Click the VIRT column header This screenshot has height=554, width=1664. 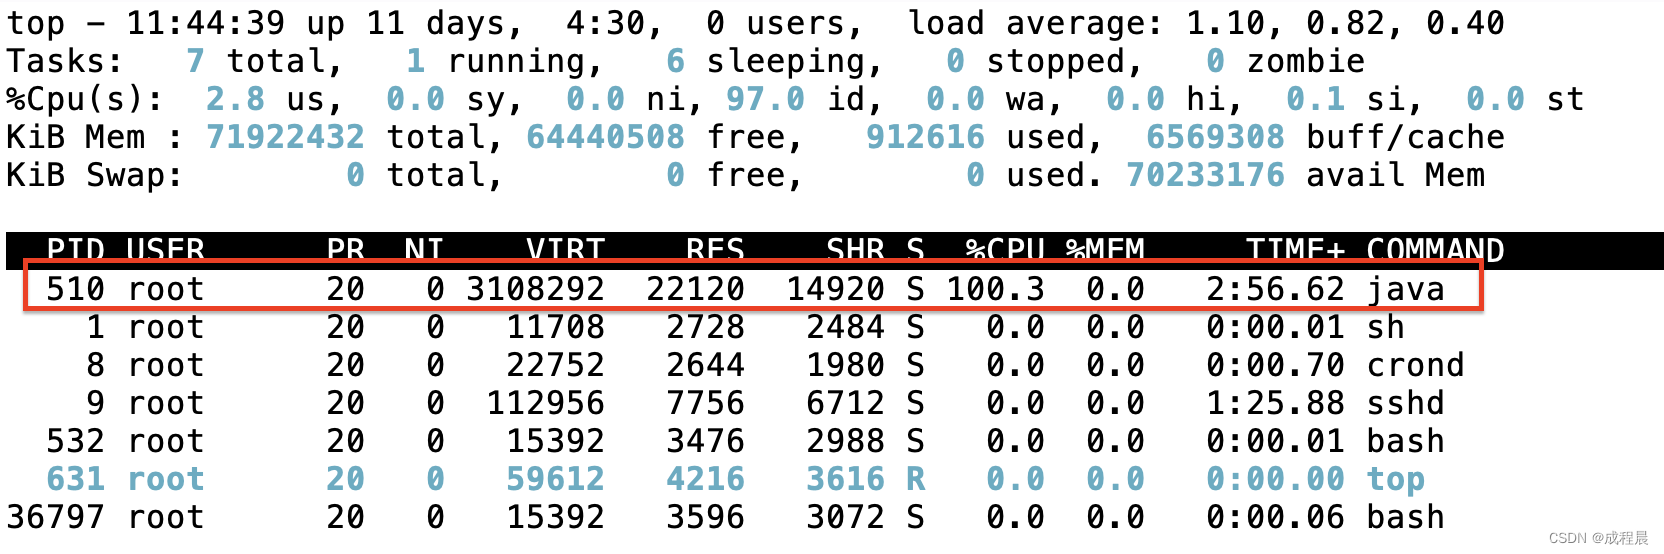pos(565,250)
